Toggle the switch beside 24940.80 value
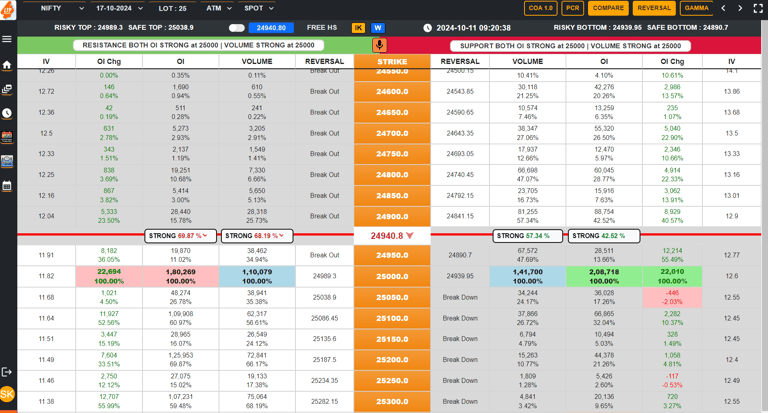 click(x=237, y=28)
